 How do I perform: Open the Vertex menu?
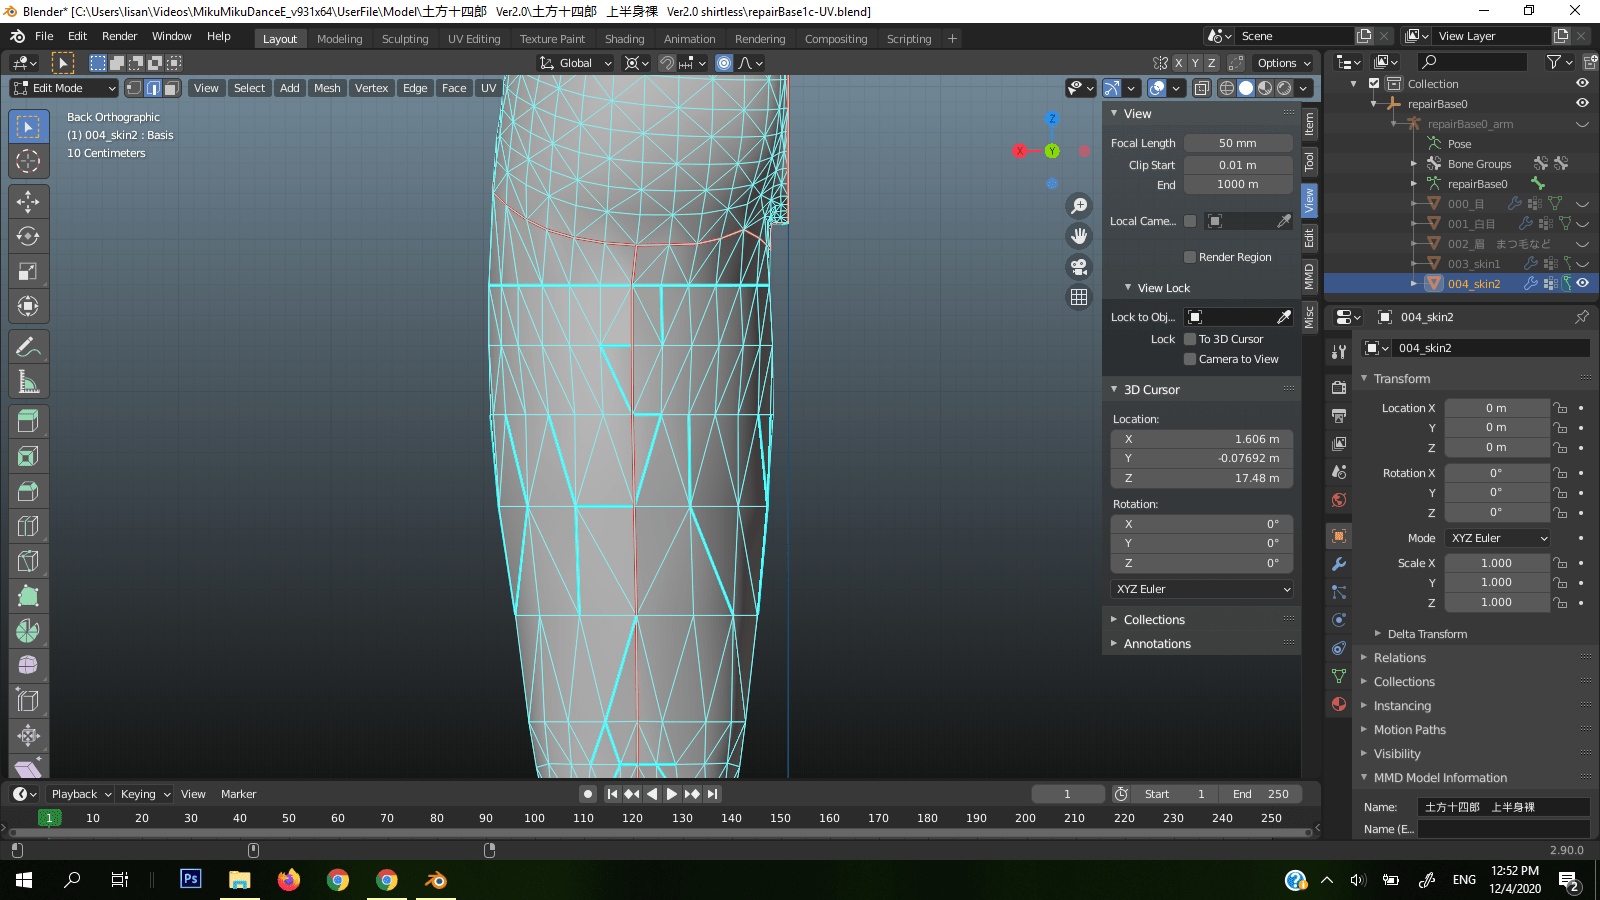371,88
